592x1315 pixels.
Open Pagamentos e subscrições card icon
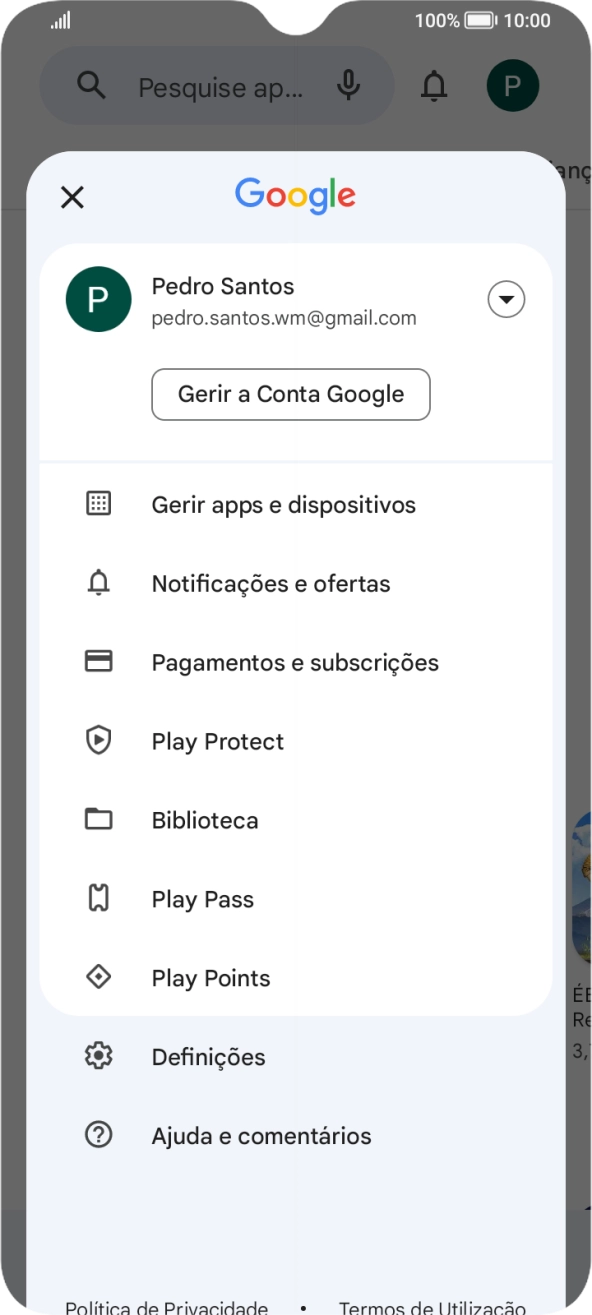[98, 661]
